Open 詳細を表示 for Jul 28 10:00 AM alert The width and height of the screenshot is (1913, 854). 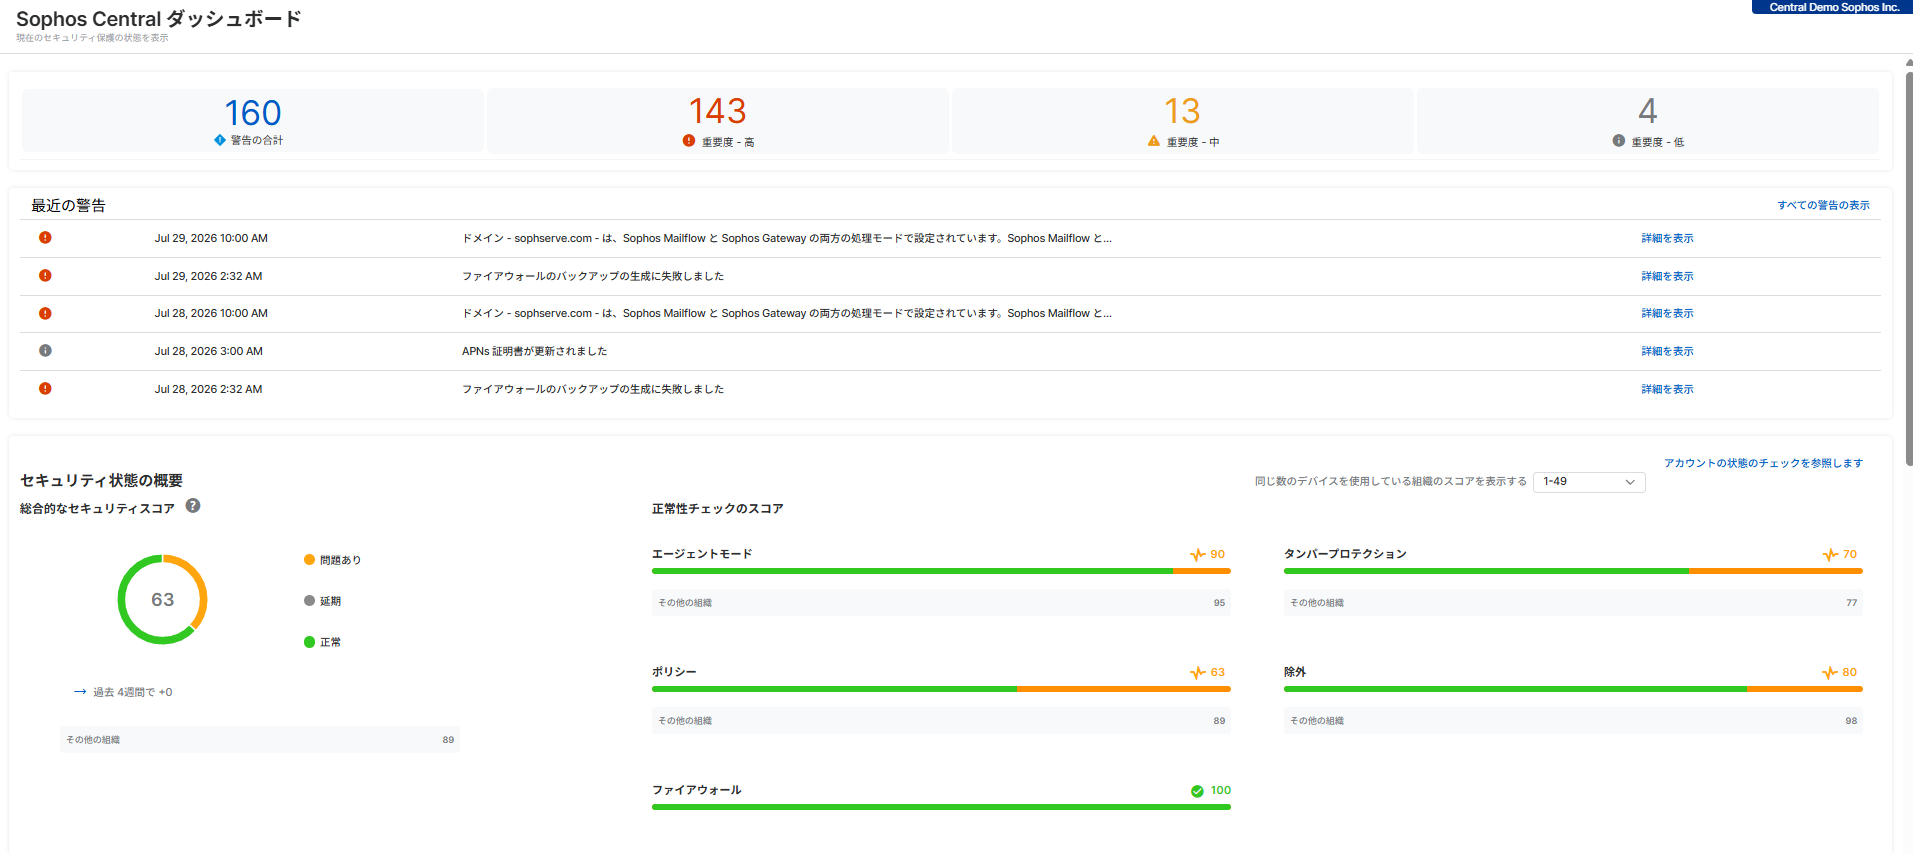point(1667,313)
